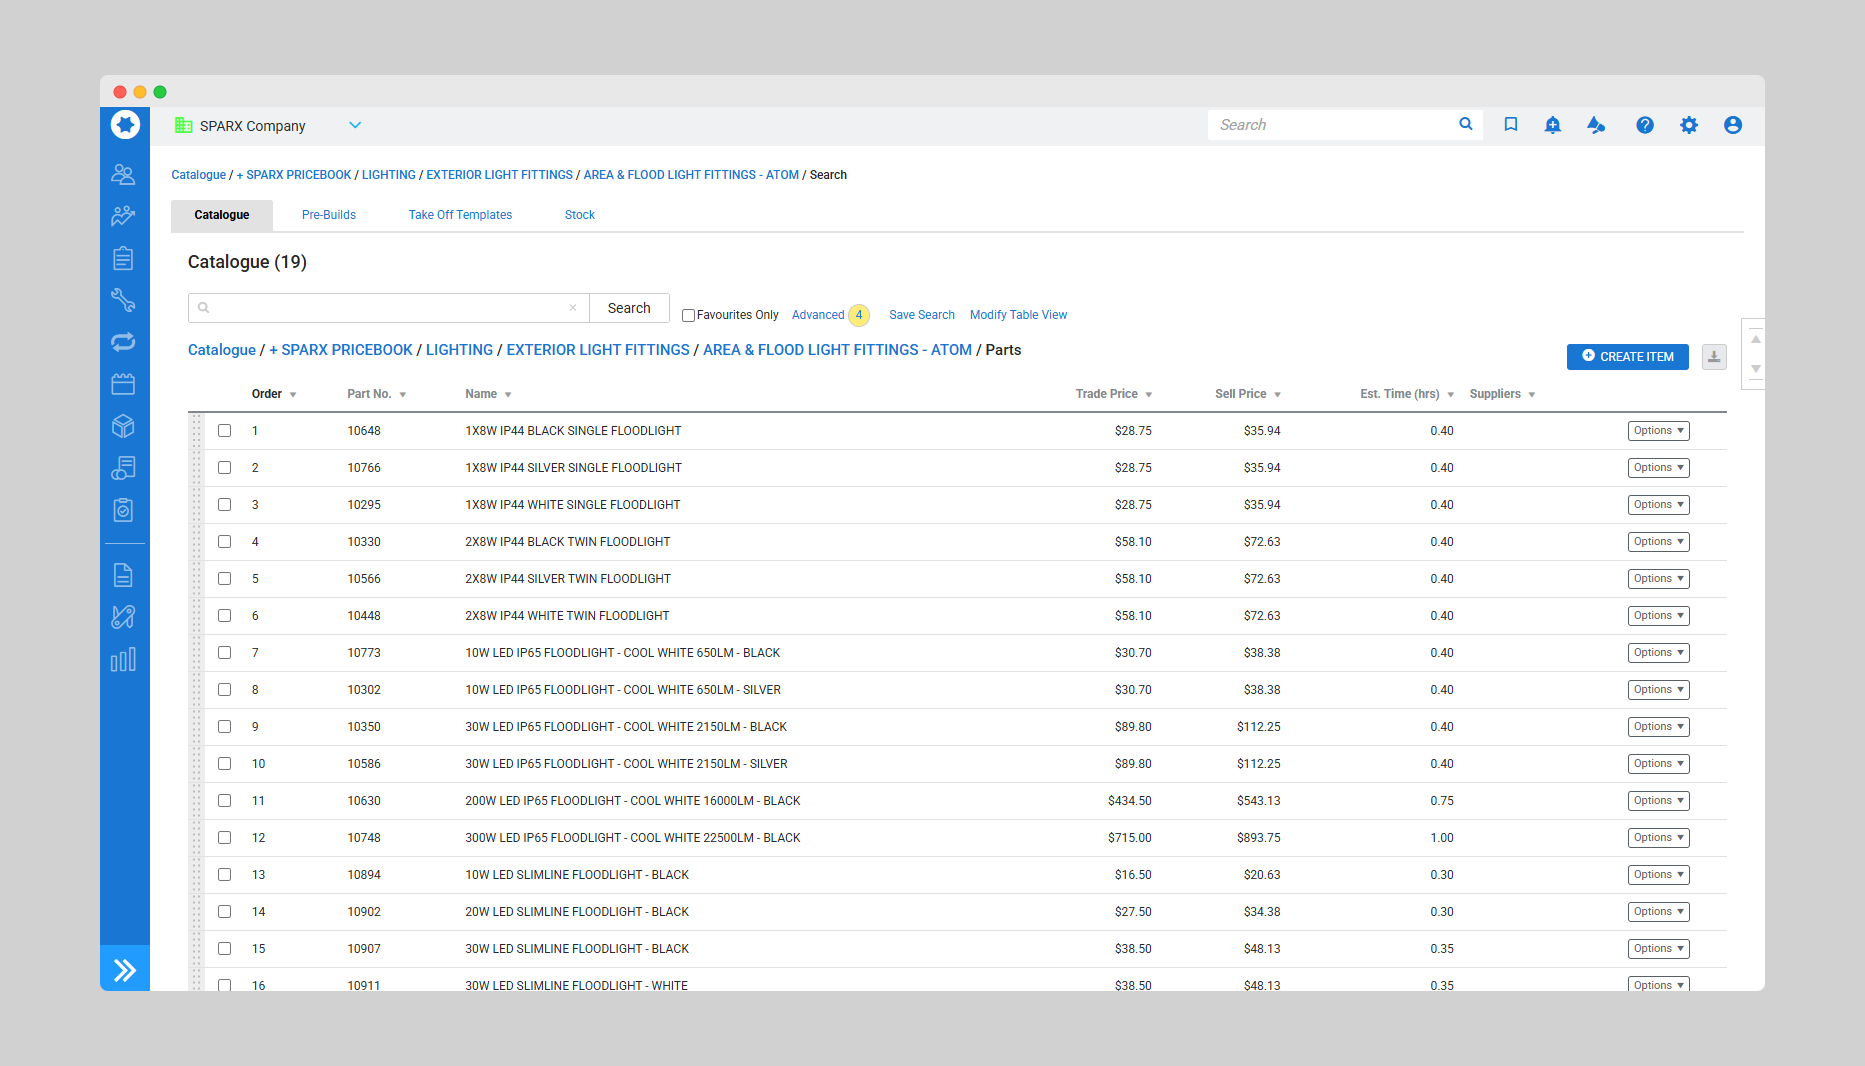Tick checkbox for part 10648 row
Viewport: 1865px width, 1066px height.
click(225, 431)
